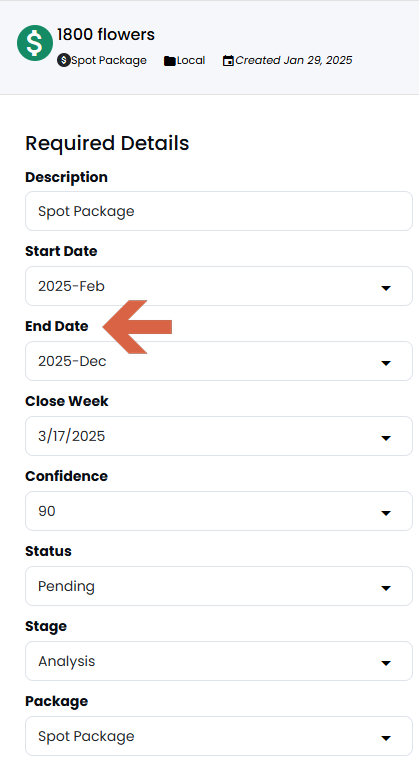Click the 1800 flowers title
This screenshot has height=771, width=419.
[106, 34]
